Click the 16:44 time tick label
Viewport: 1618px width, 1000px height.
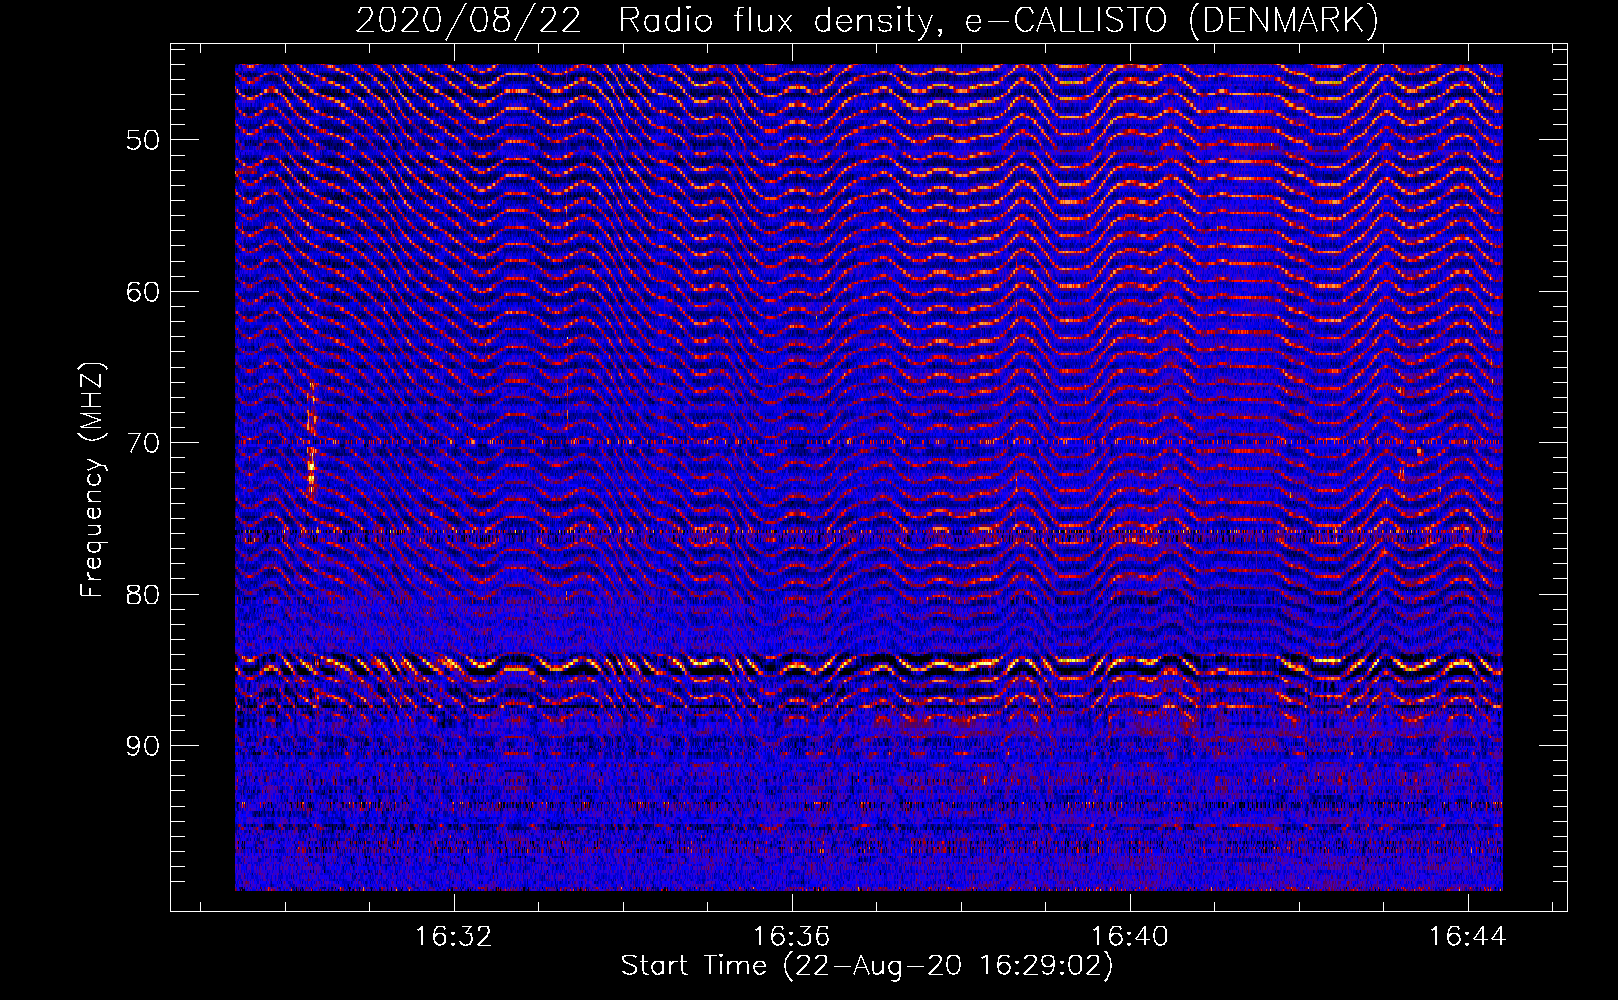point(1468,937)
